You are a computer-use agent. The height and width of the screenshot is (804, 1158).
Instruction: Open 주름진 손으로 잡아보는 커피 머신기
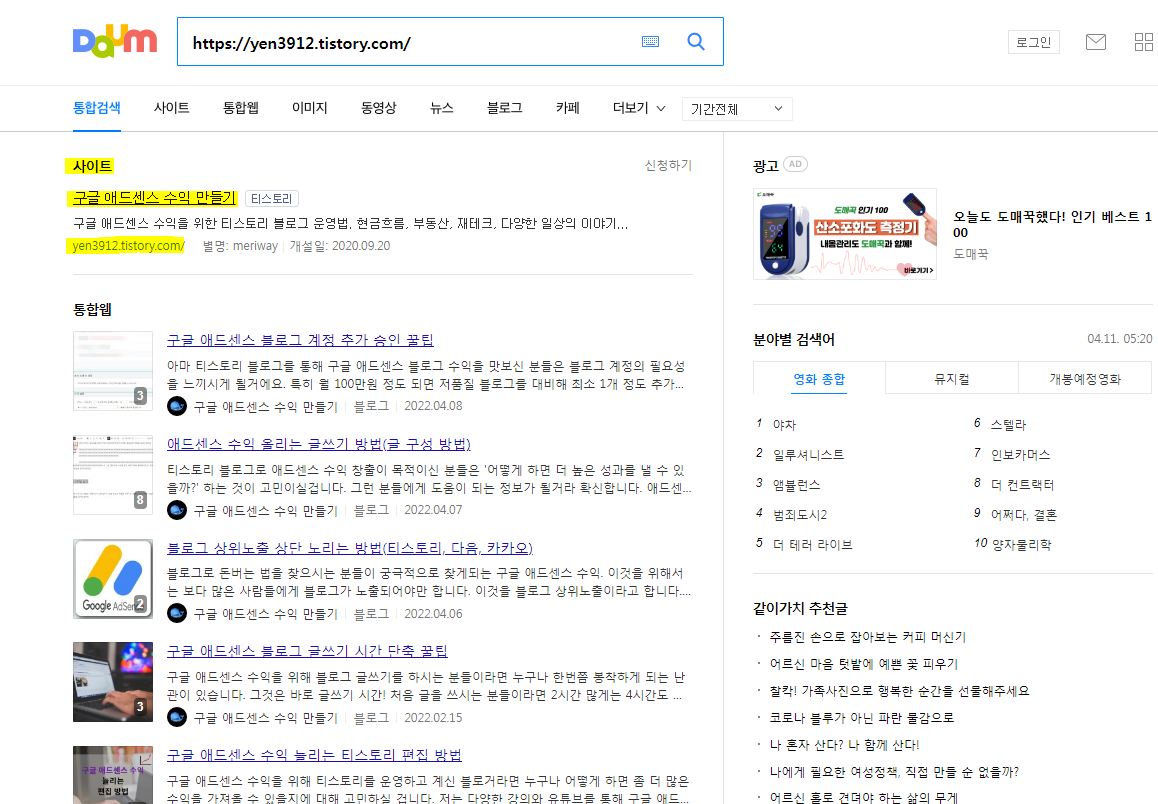[868, 637]
